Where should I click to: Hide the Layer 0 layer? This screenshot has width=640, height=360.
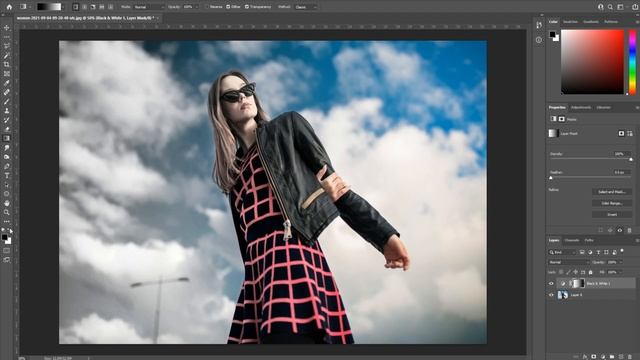pos(551,295)
